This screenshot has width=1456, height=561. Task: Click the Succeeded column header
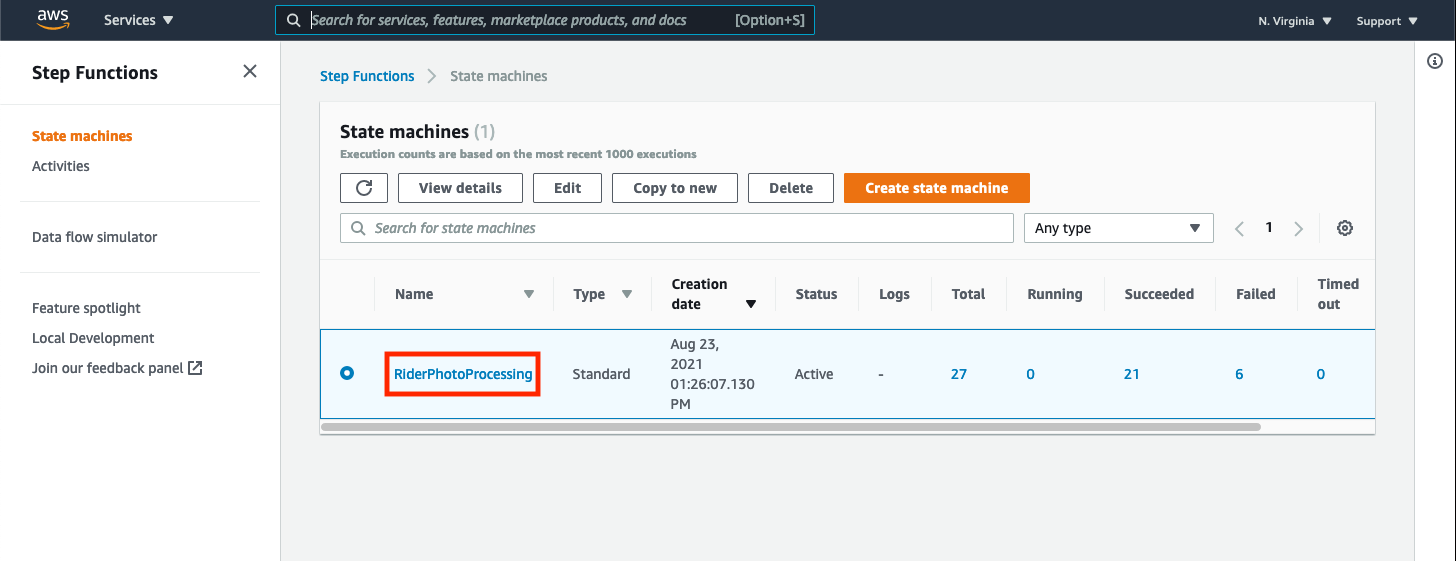1159,294
